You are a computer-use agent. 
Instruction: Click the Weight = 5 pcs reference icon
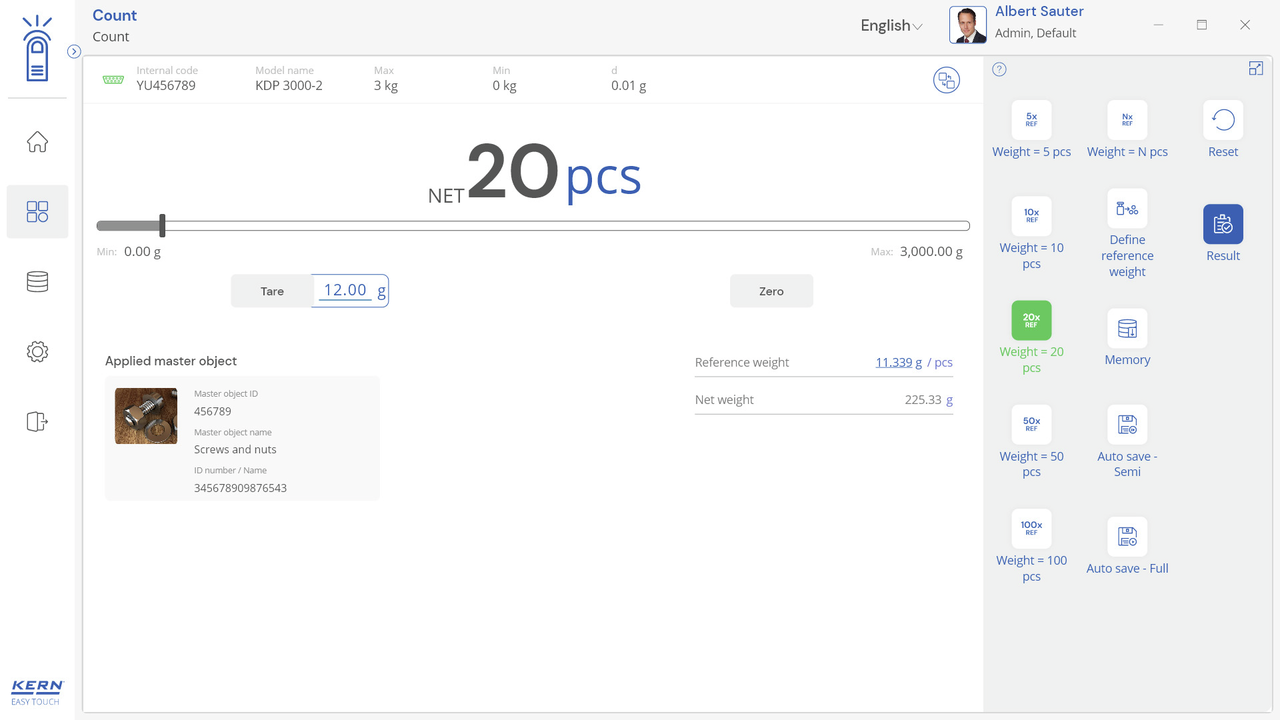[1031, 120]
